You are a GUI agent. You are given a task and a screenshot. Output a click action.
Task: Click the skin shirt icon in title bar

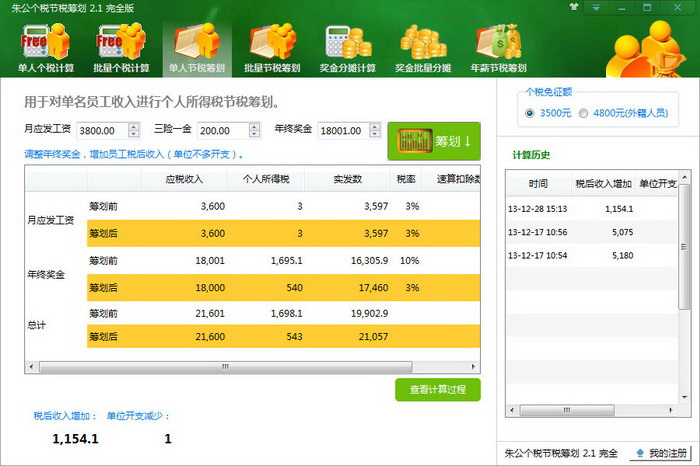click(x=574, y=7)
